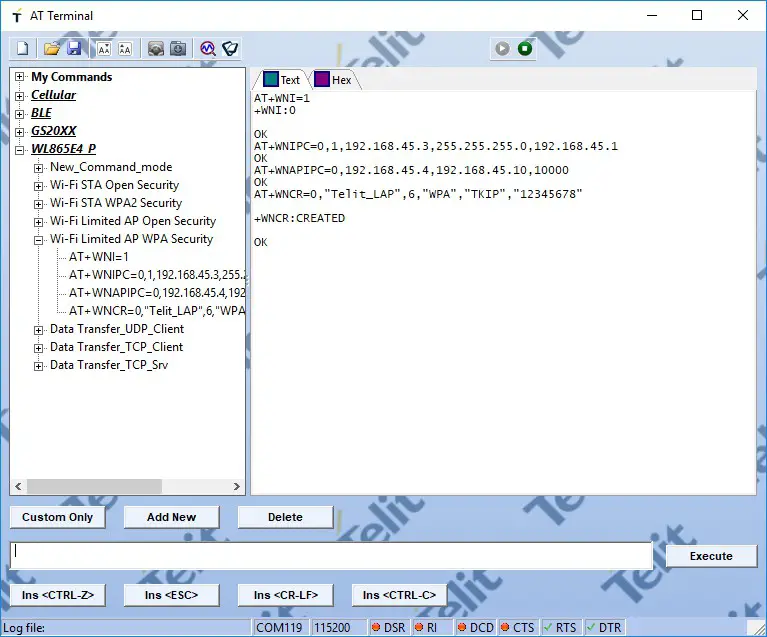Click the Ins <CR-LF> button
Screen dimensions: 767x637
tap(285, 595)
